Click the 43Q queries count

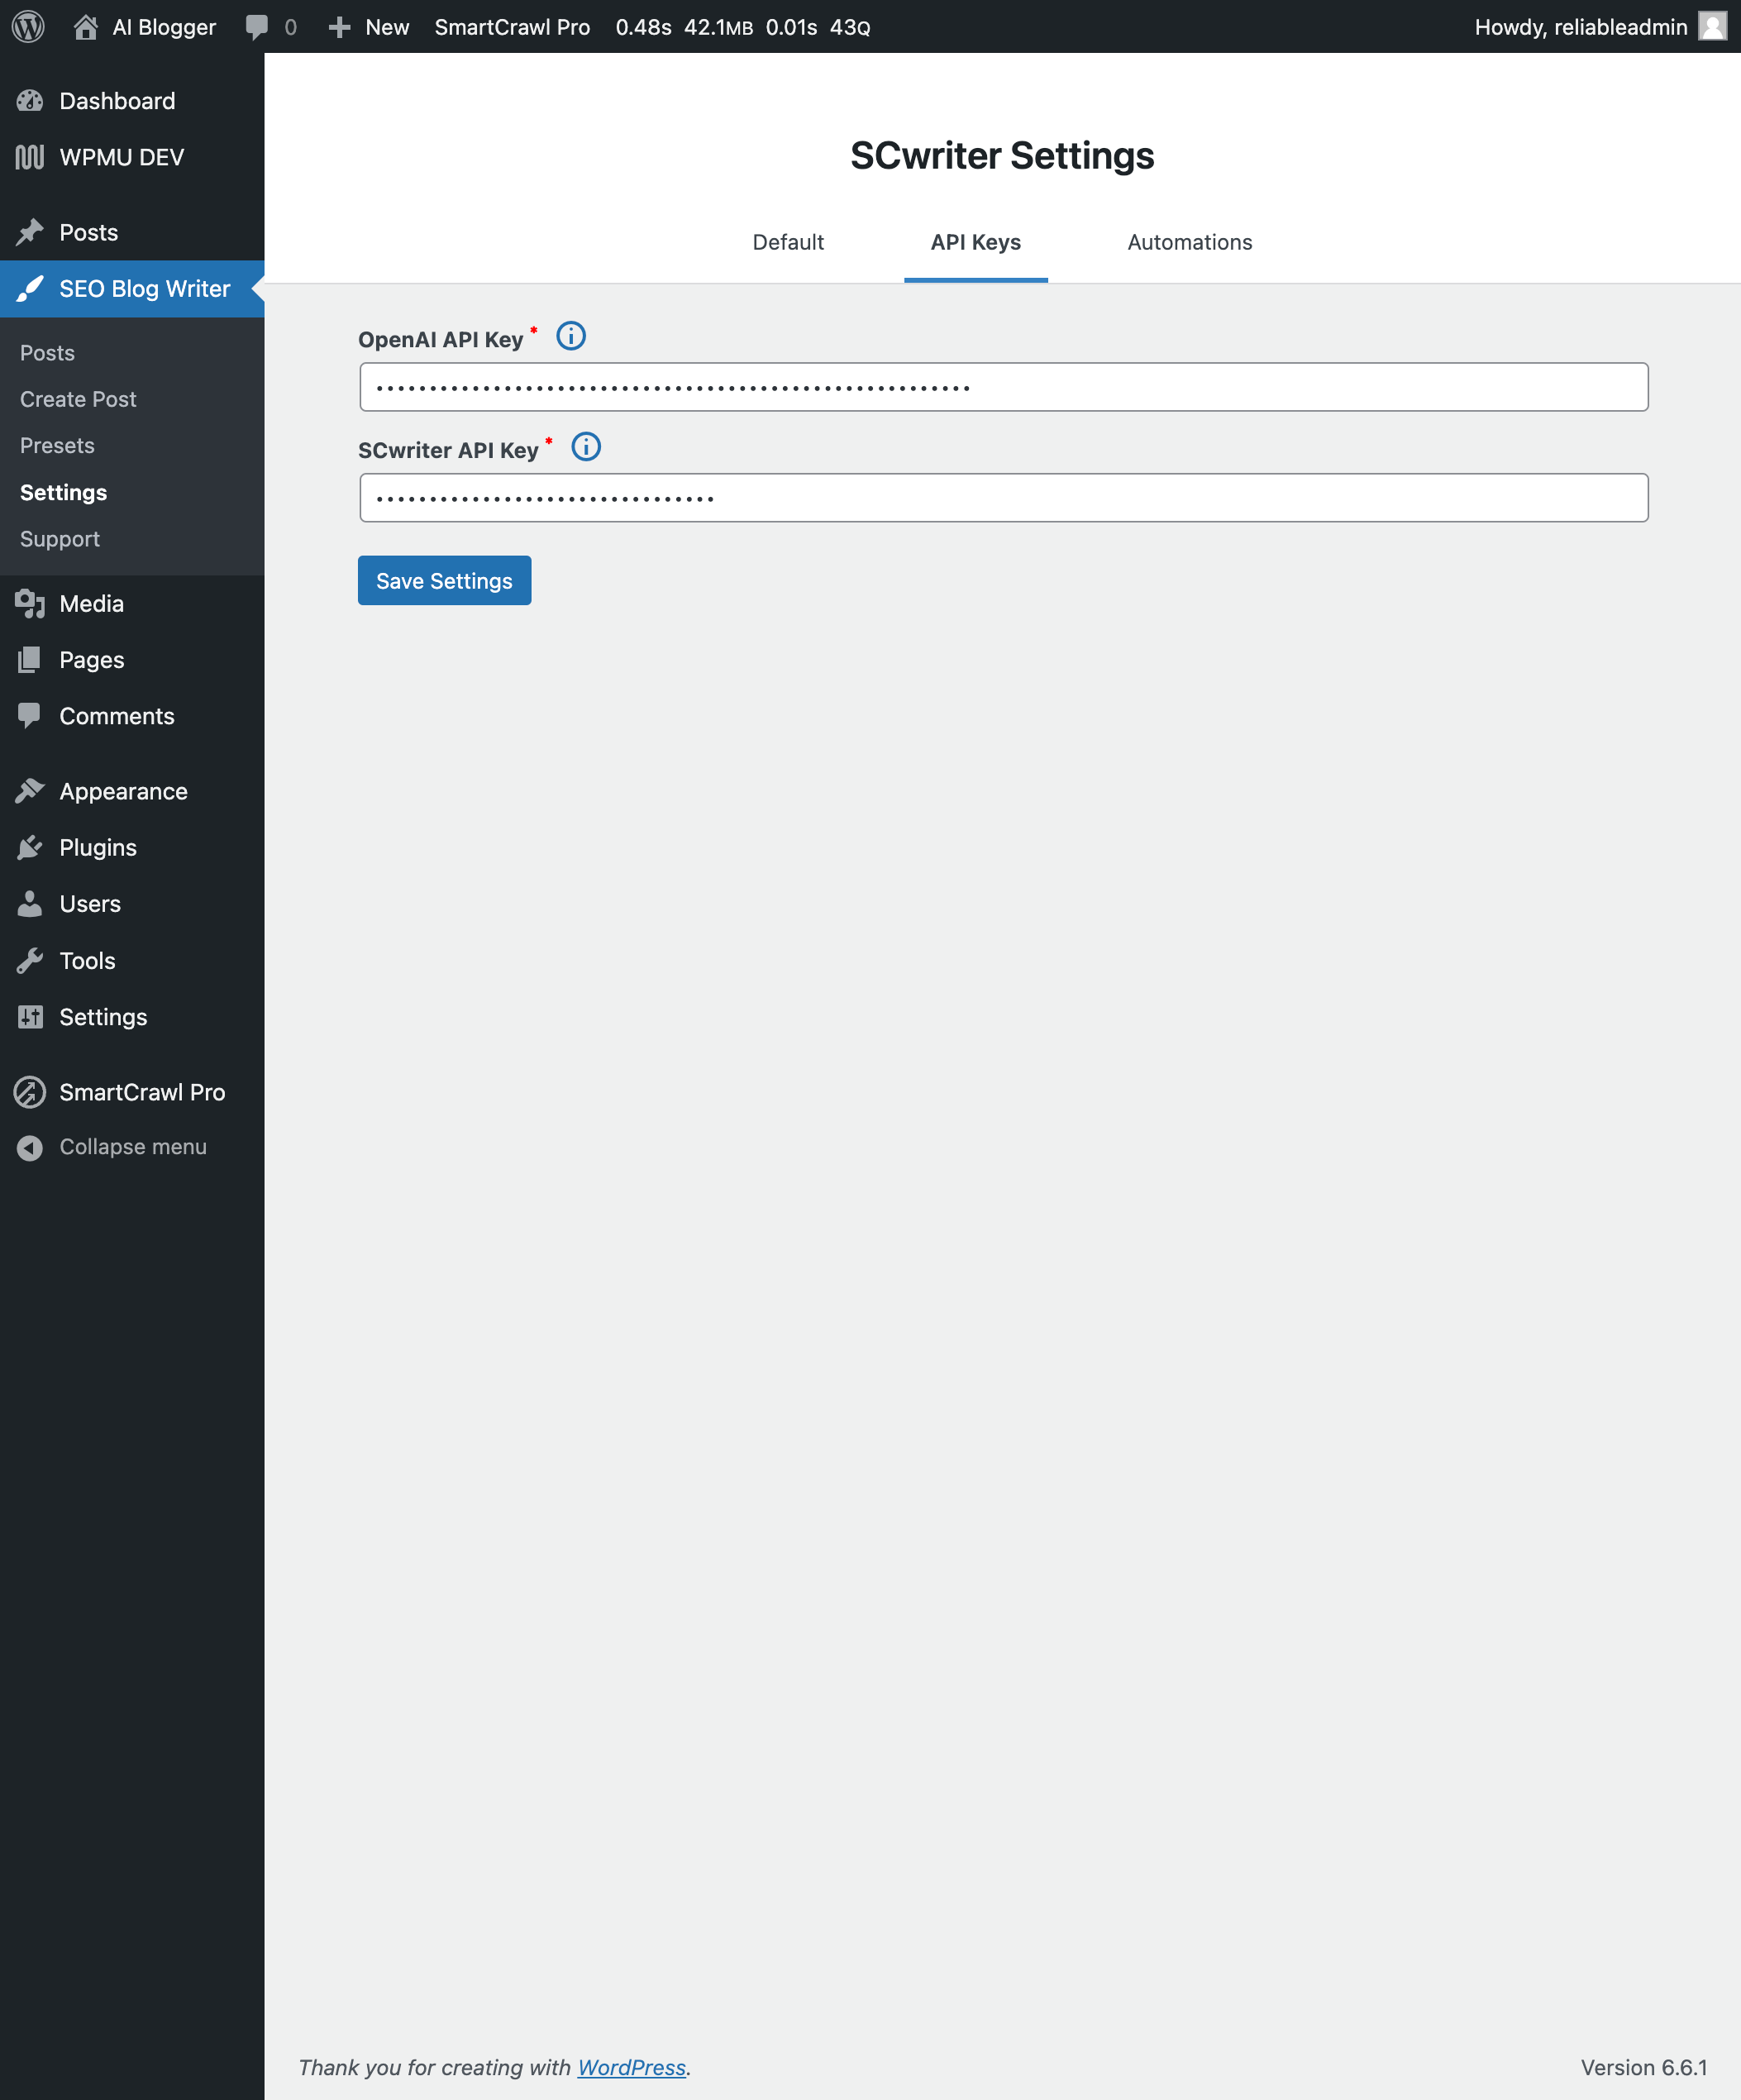[x=850, y=27]
